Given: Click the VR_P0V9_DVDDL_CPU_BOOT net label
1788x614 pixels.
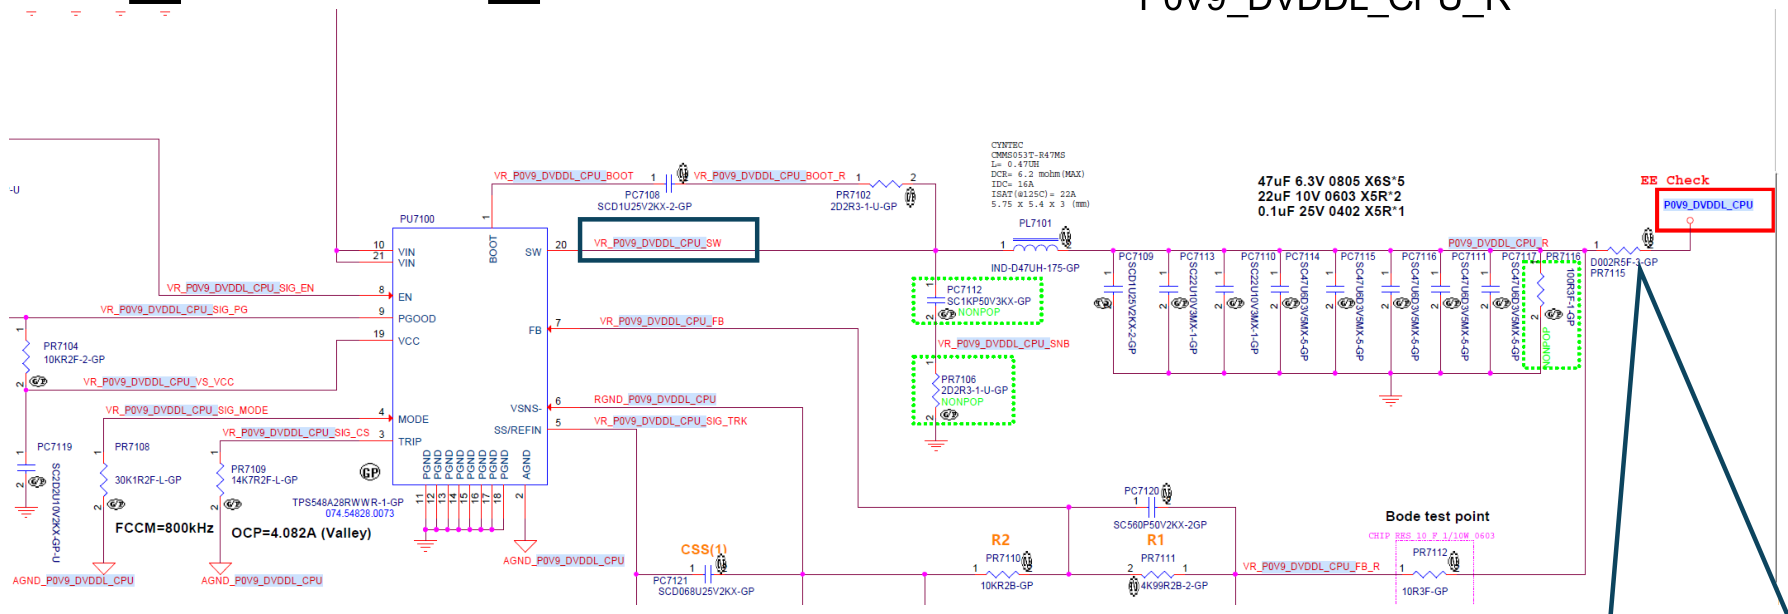Looking at the screenshot, I should click(x=563, y=176).
